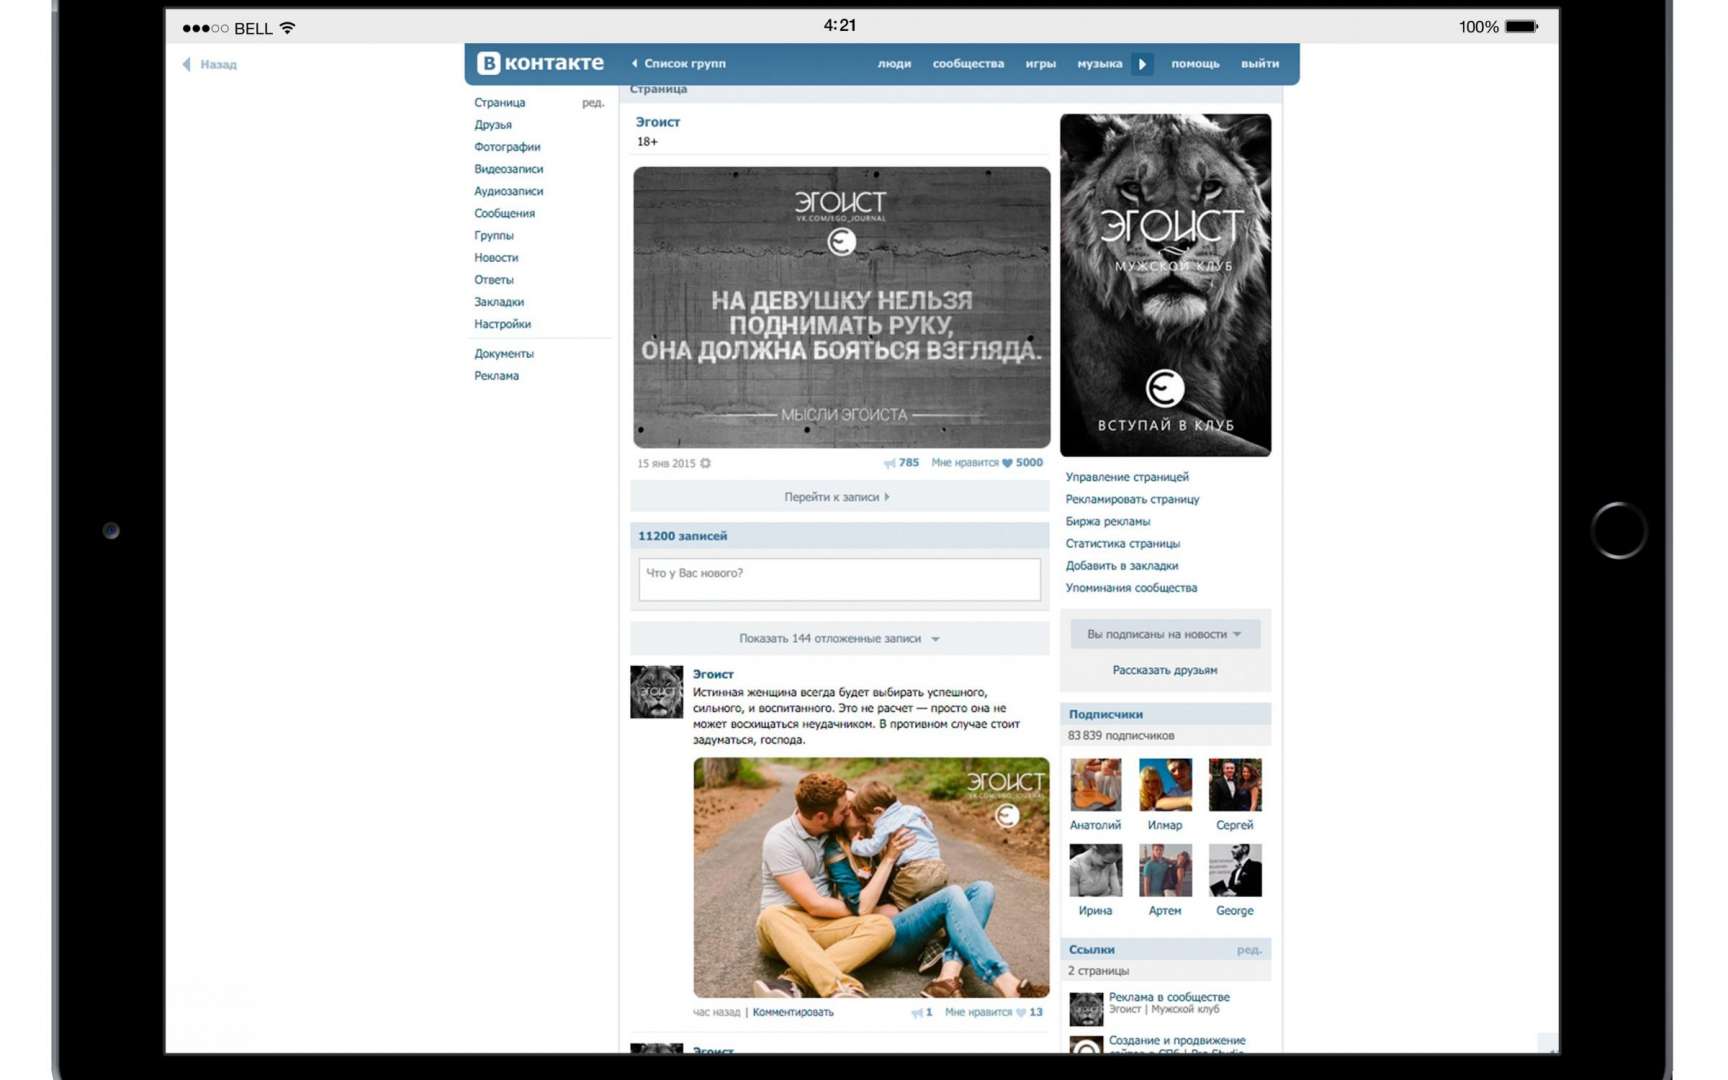Open Реклама в сообществе link
Viewport: 1728px width, 1080px height.
point(1169,997)
